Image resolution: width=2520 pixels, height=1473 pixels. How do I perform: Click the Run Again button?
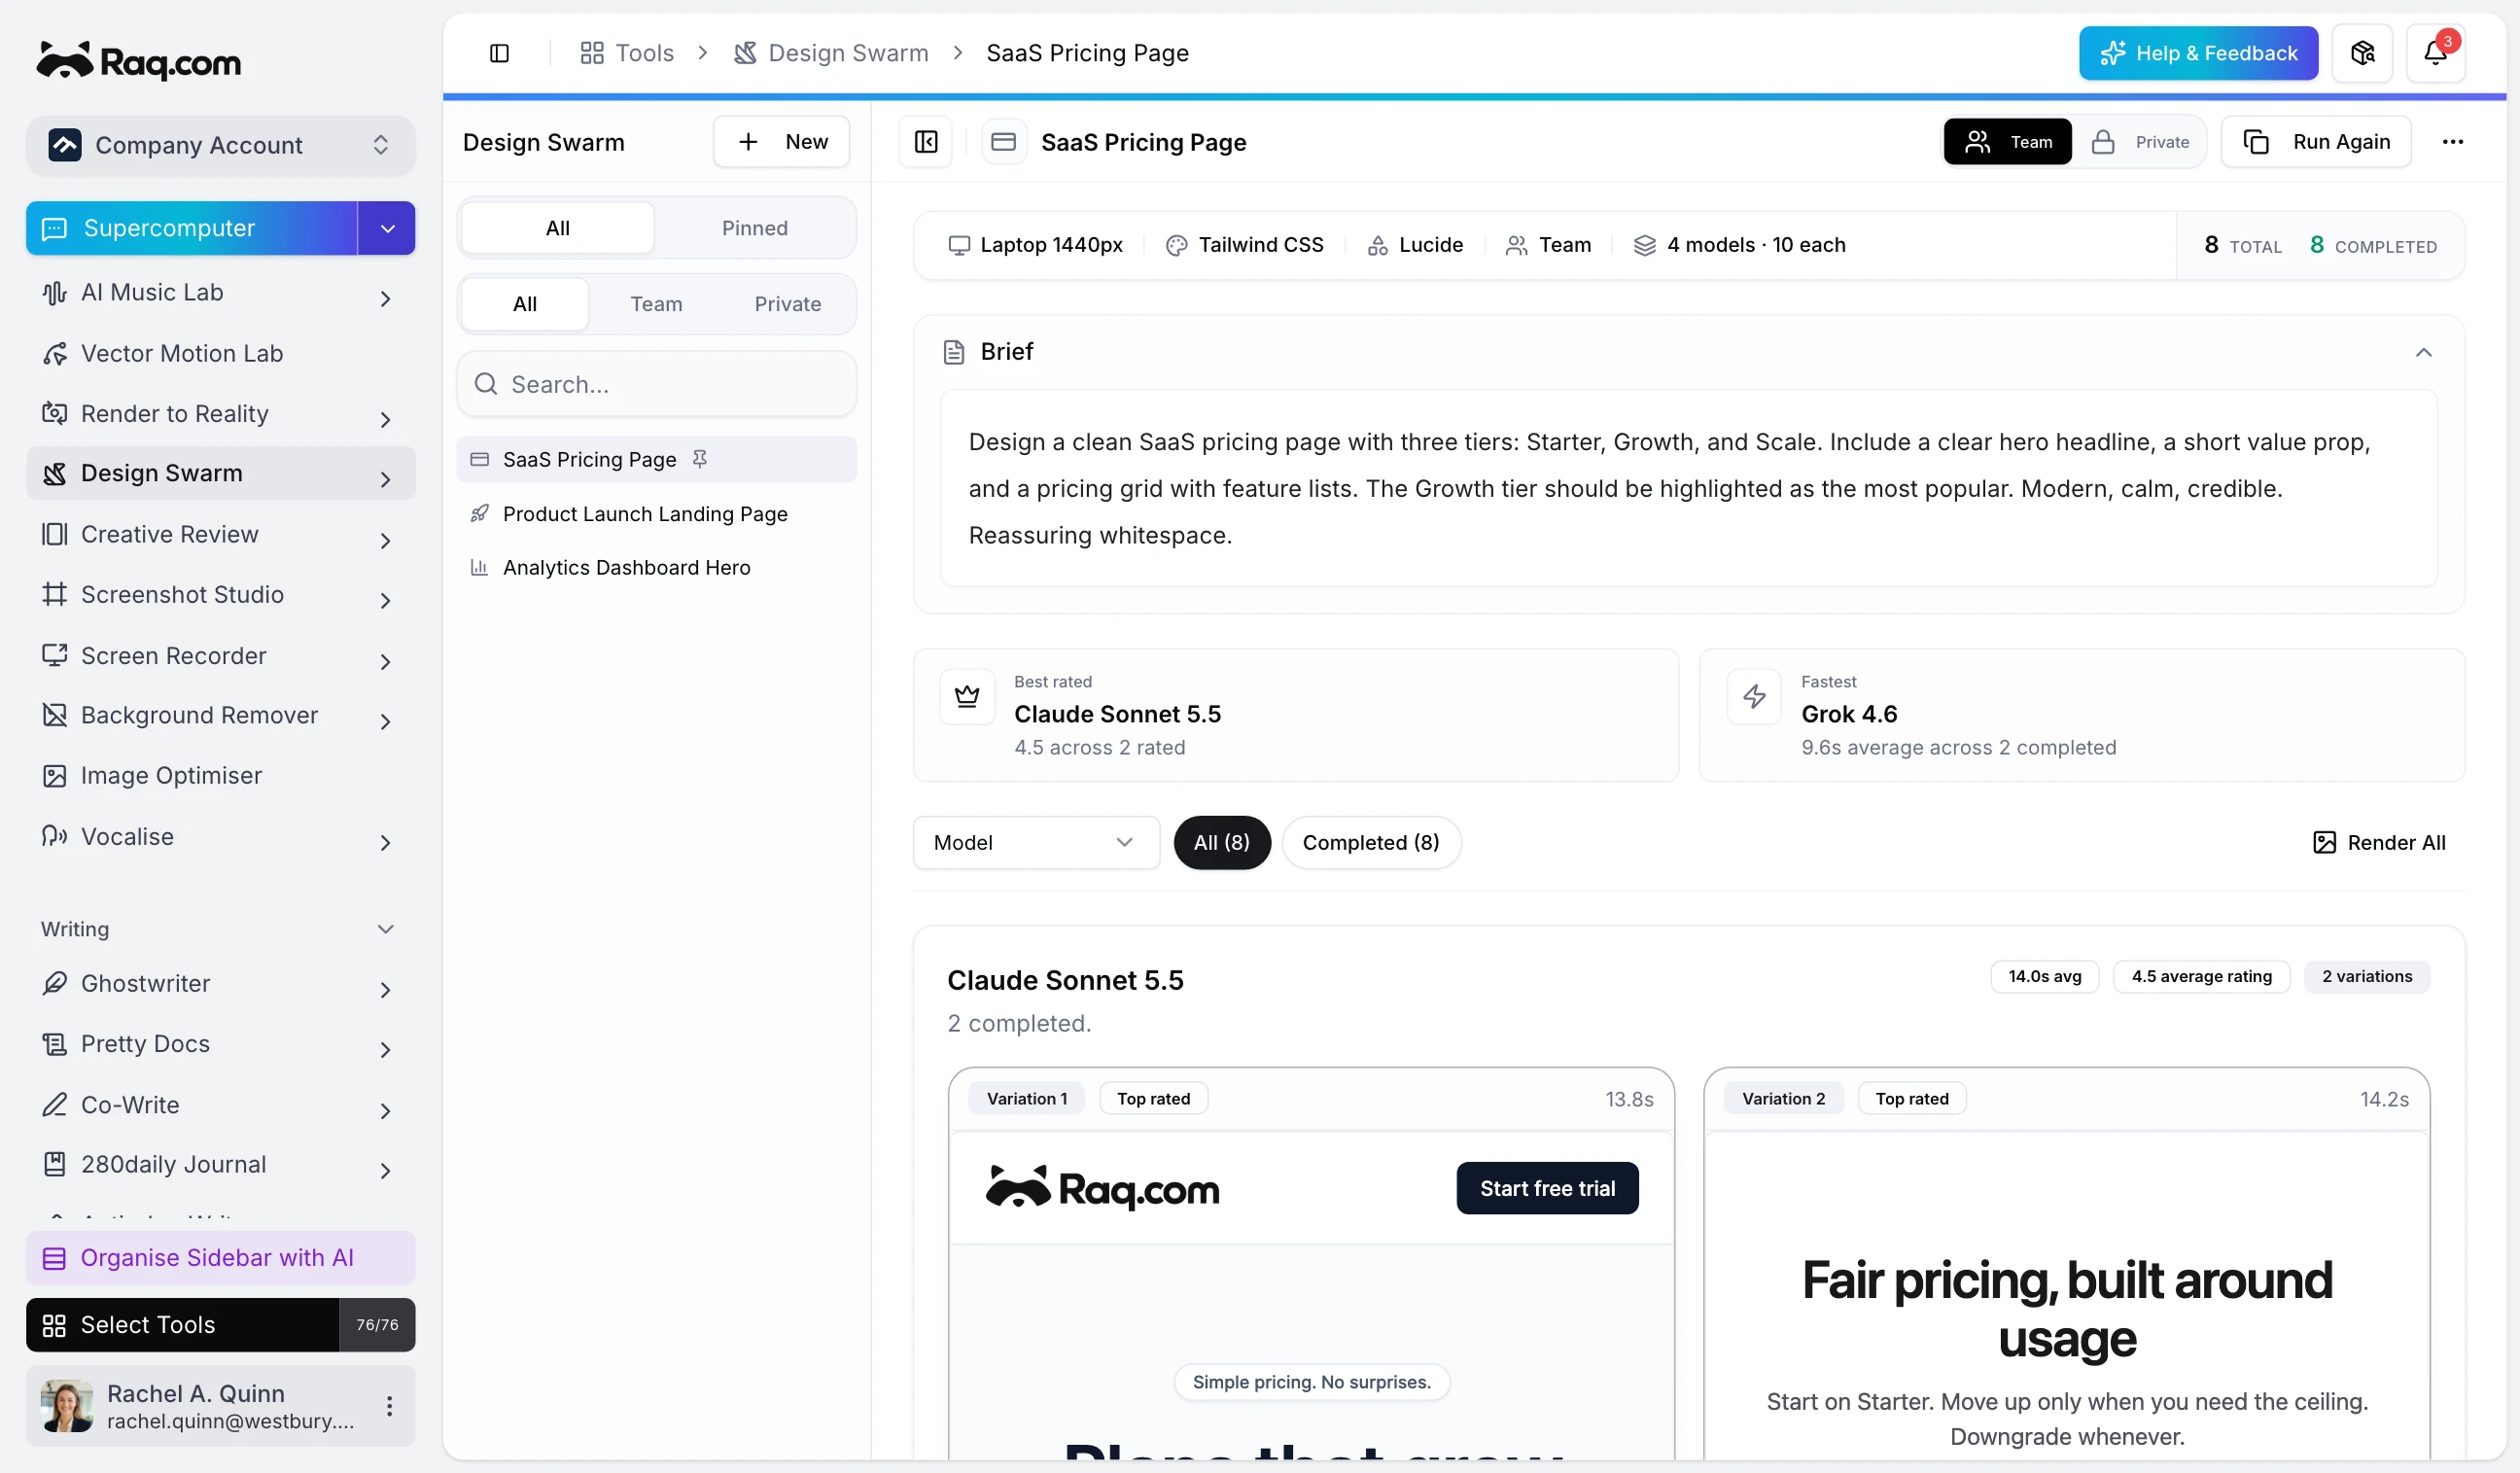coord(2316,142)
